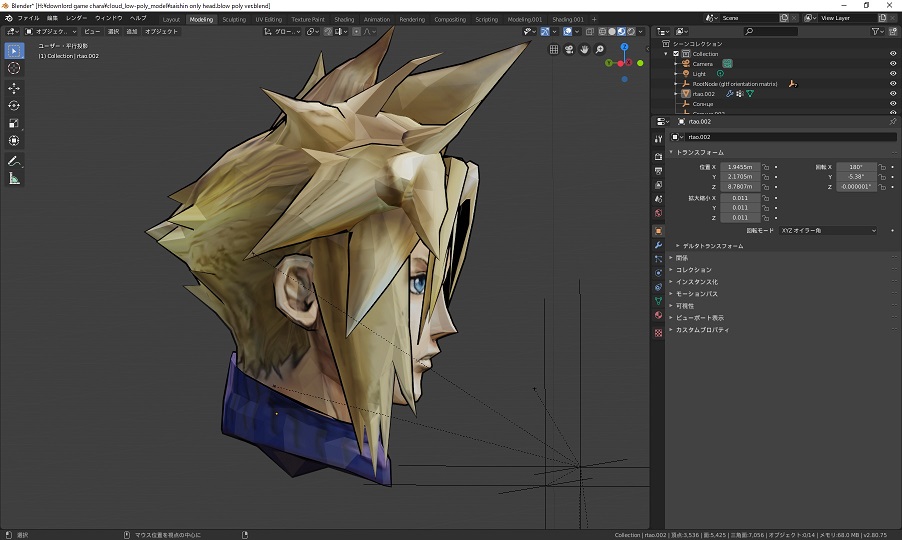Select the Measure tool

pos(14,178)
